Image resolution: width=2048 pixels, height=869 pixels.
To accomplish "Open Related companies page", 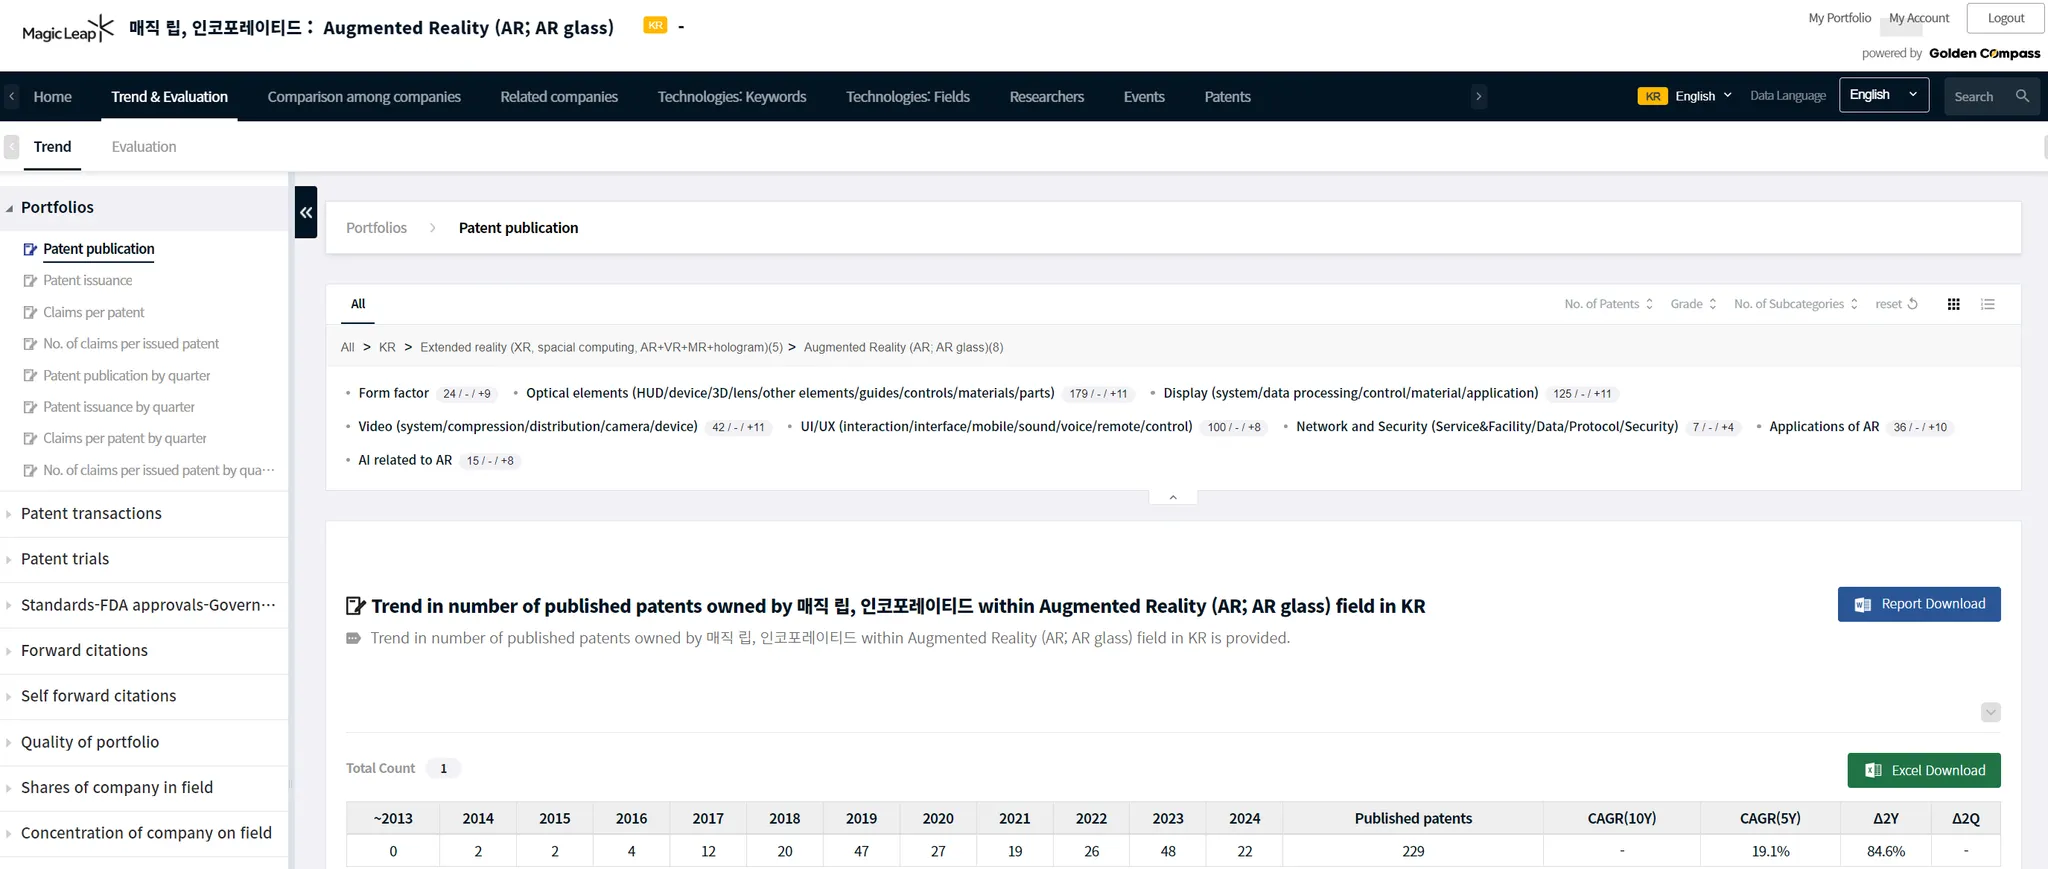I will (x=559, y=97).
